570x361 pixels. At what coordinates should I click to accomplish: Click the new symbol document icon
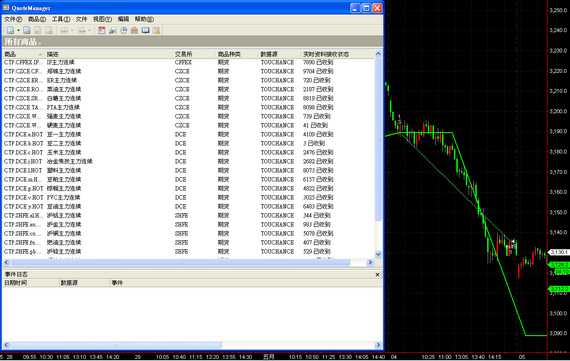pyautogui.click(x=10, y=31)
